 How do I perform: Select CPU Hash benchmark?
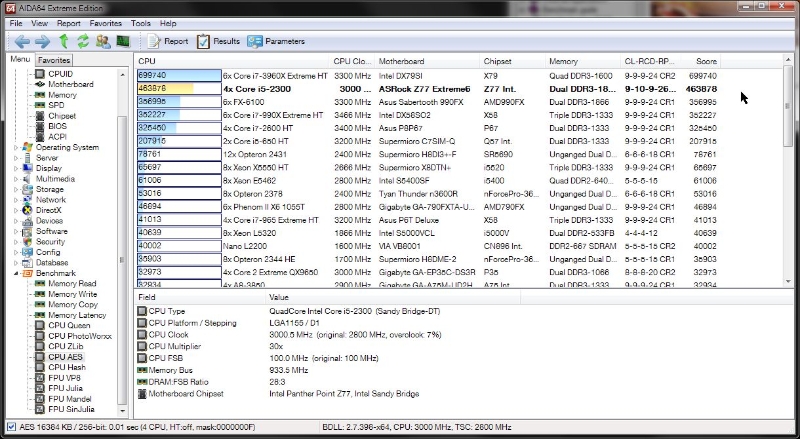pos(67,368)
